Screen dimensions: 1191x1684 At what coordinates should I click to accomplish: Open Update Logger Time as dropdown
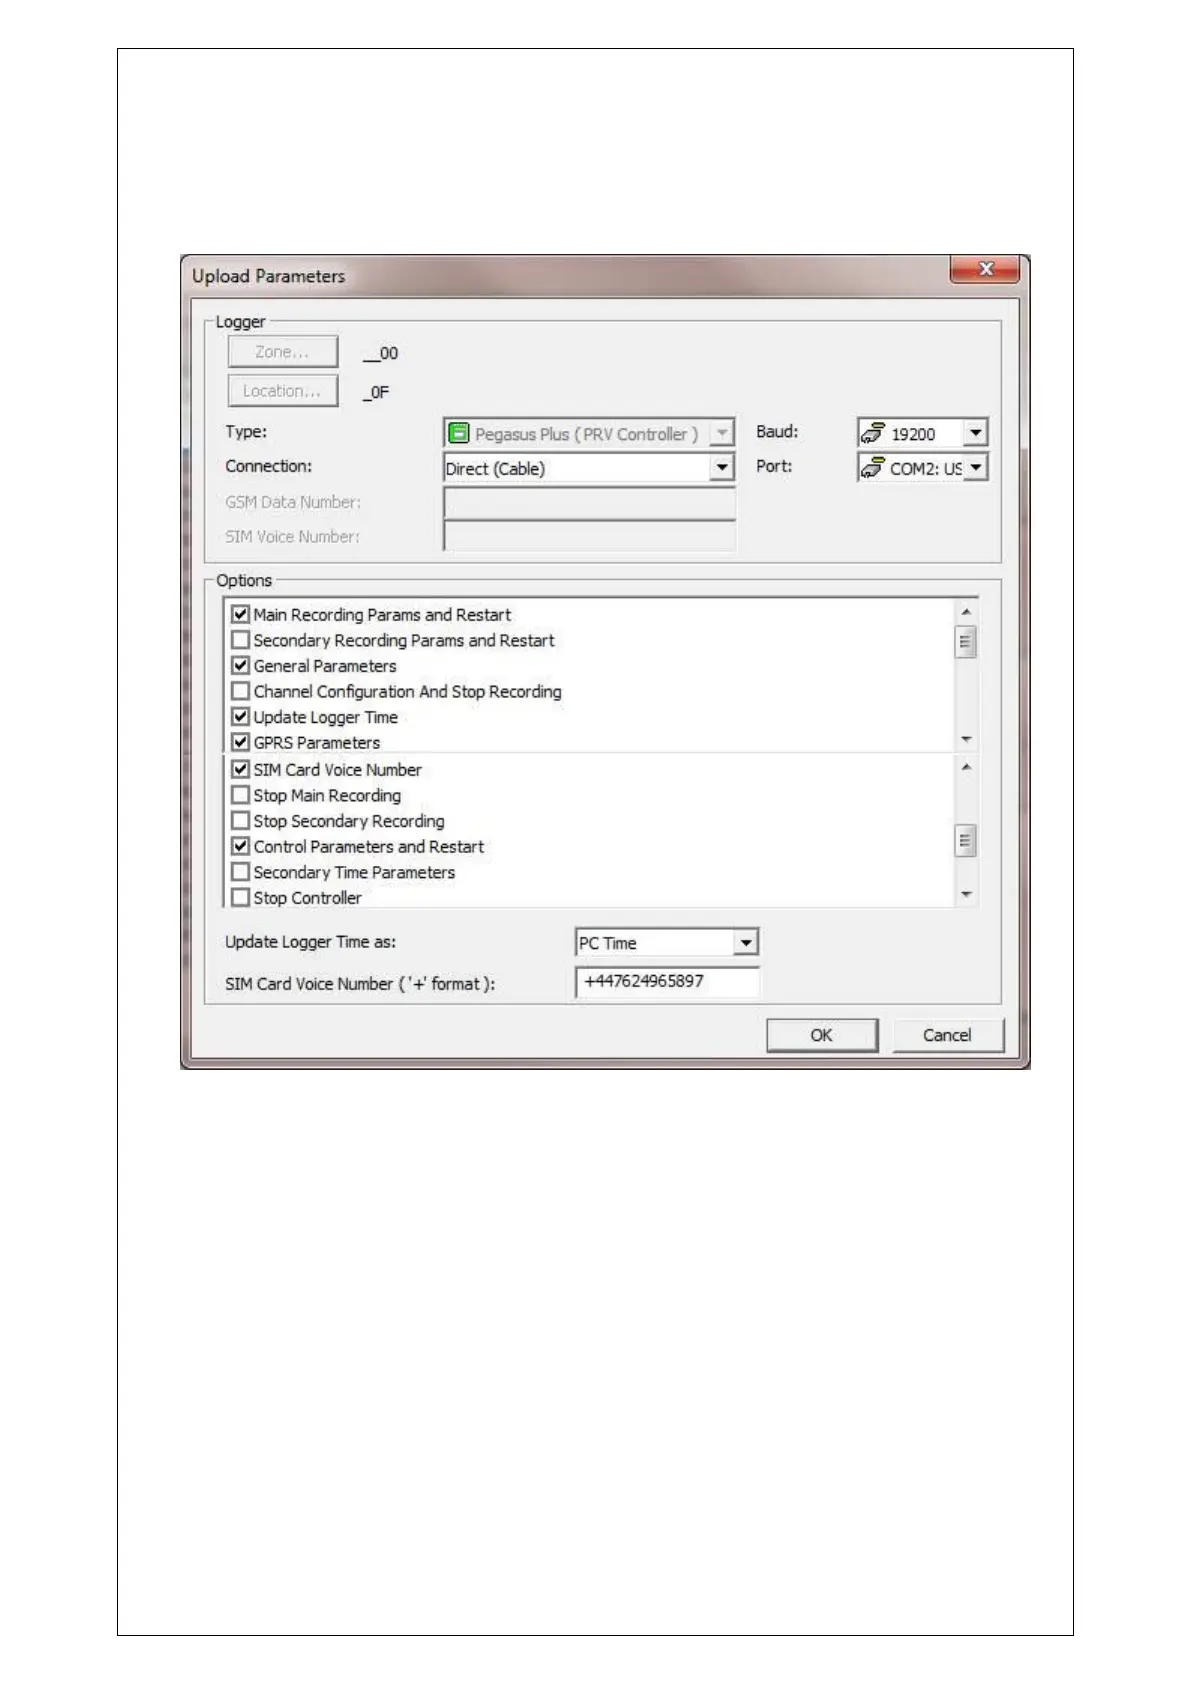(746, 943)
